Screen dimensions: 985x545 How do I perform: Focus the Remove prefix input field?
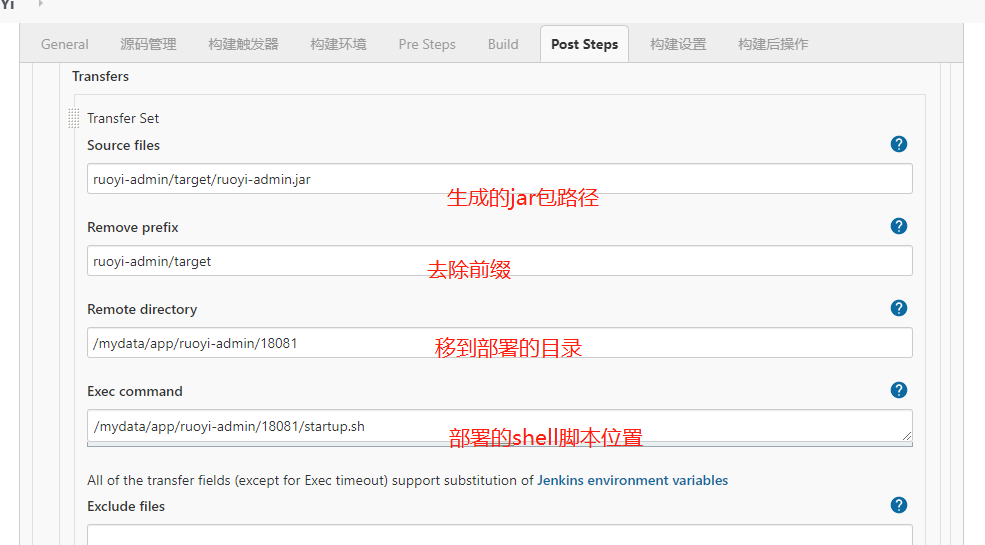click(499, 261)
